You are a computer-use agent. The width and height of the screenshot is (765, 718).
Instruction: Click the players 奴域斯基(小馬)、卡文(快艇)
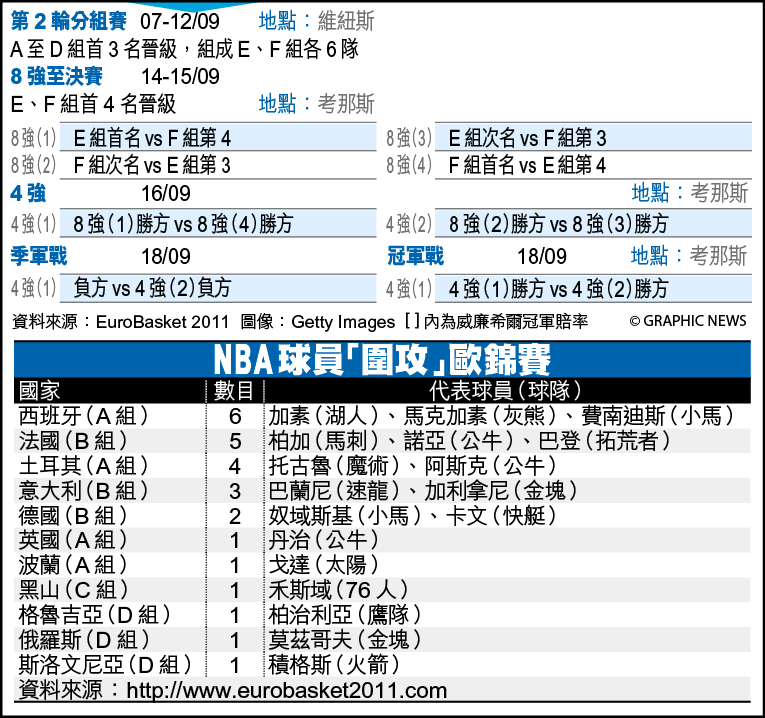pos(413,516)
